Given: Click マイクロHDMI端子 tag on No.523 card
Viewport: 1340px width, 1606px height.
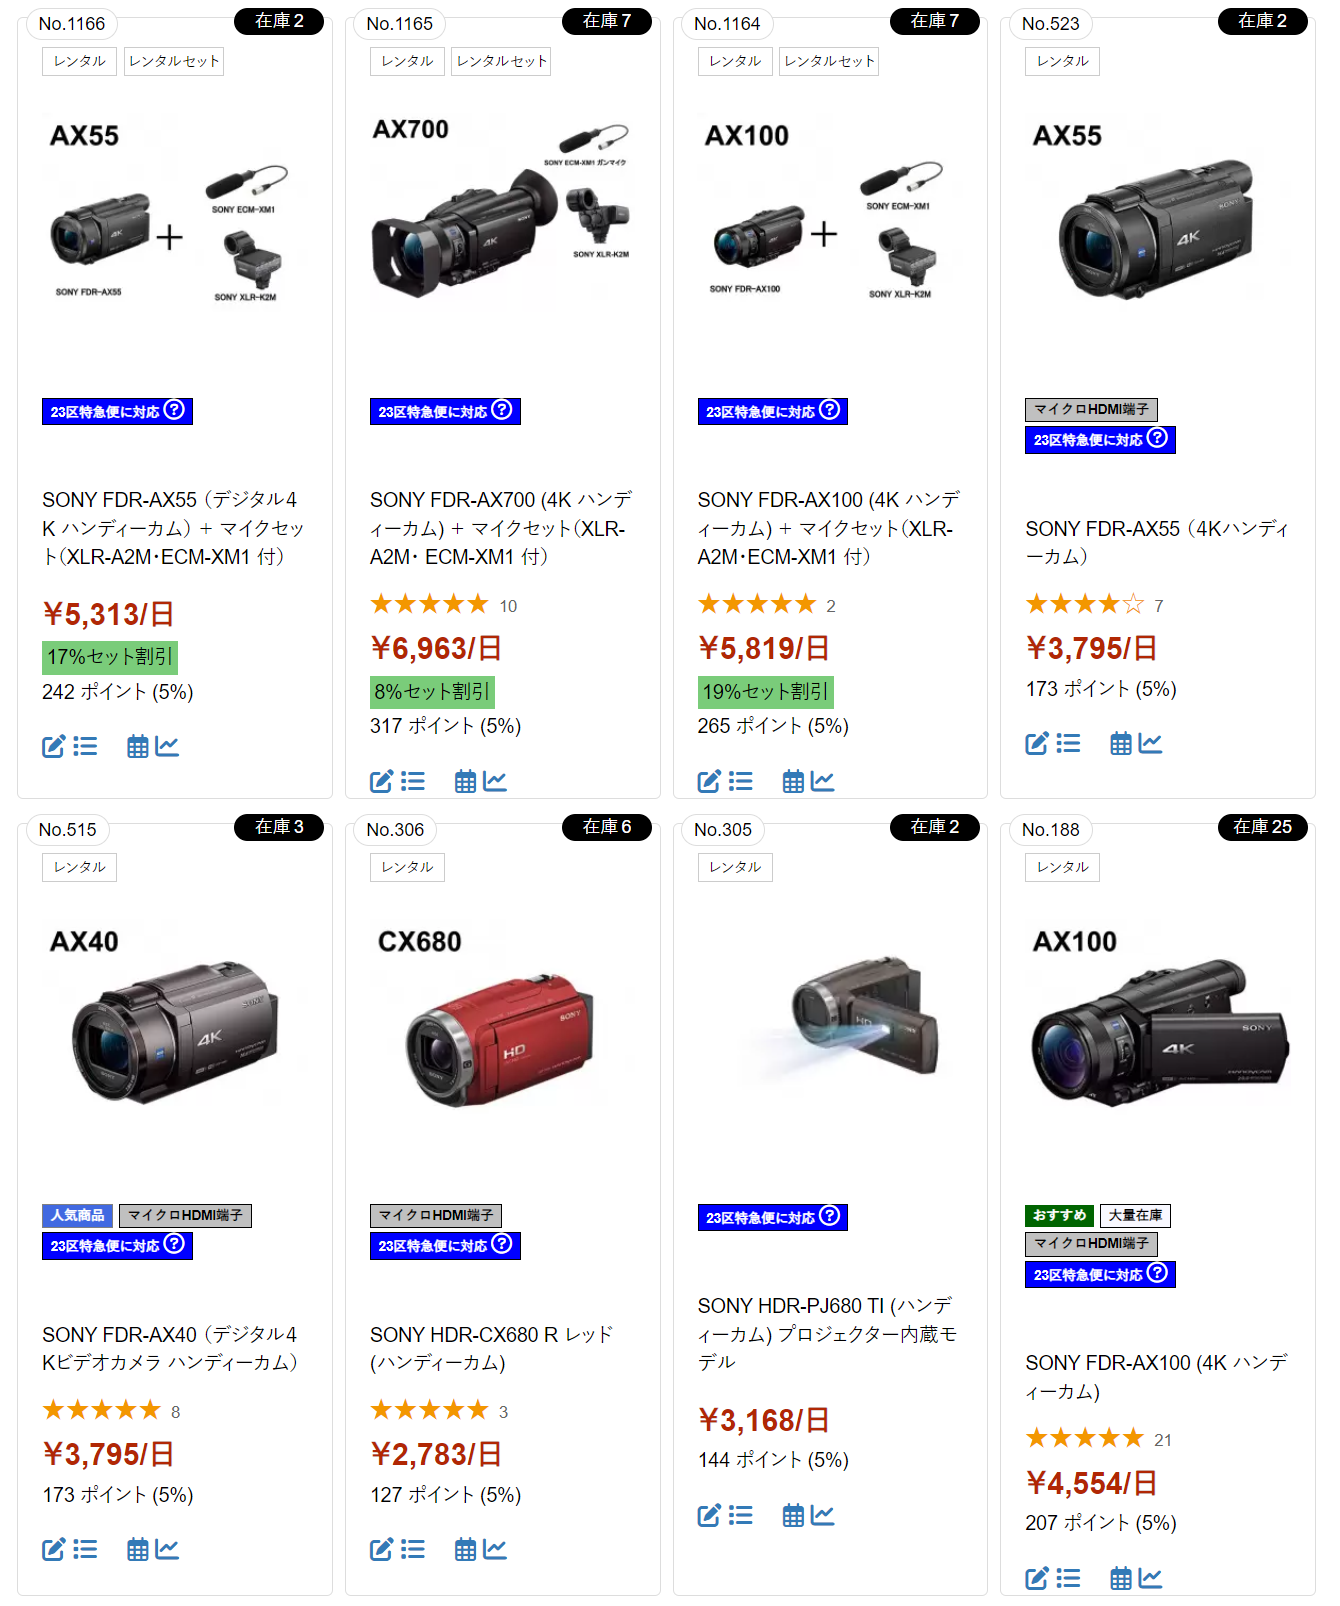Looking at the screenshot, I should pyautogui.click(x=1091, y=409).
